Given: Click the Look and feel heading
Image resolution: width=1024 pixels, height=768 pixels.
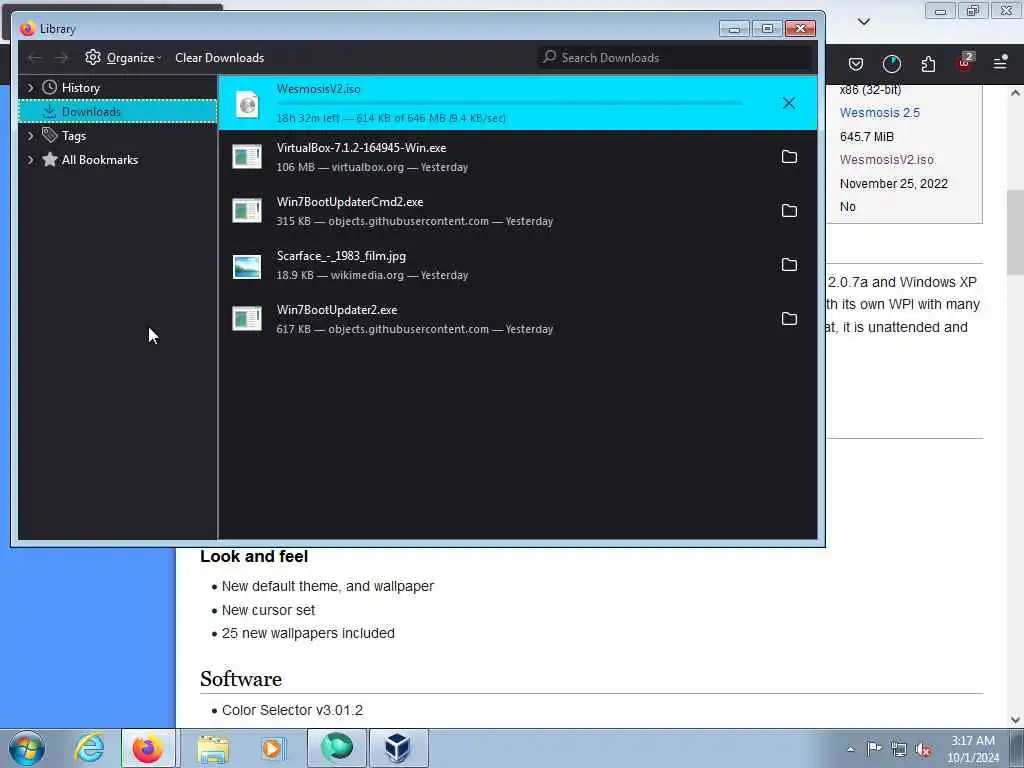Looking at the screenshot, I should point(254,556).
